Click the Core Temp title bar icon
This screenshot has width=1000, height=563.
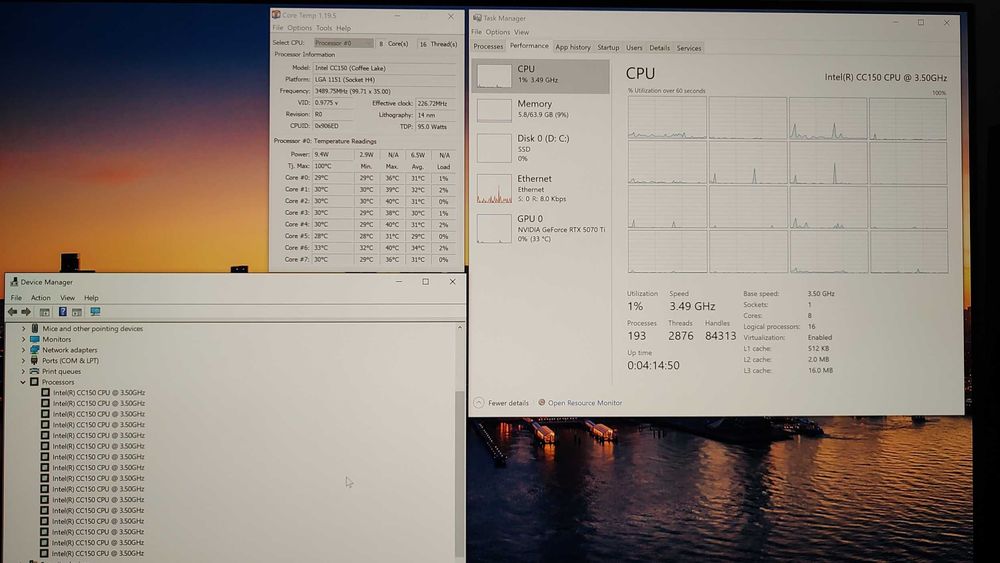(x=276, y=15)
